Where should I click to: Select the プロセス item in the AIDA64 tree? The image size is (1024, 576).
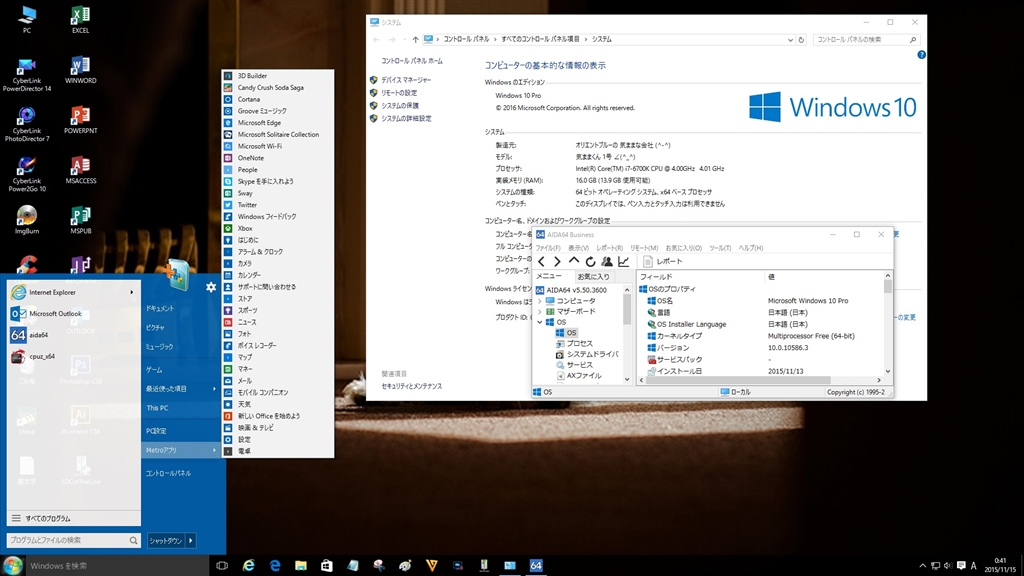click(x=579, y=343)
